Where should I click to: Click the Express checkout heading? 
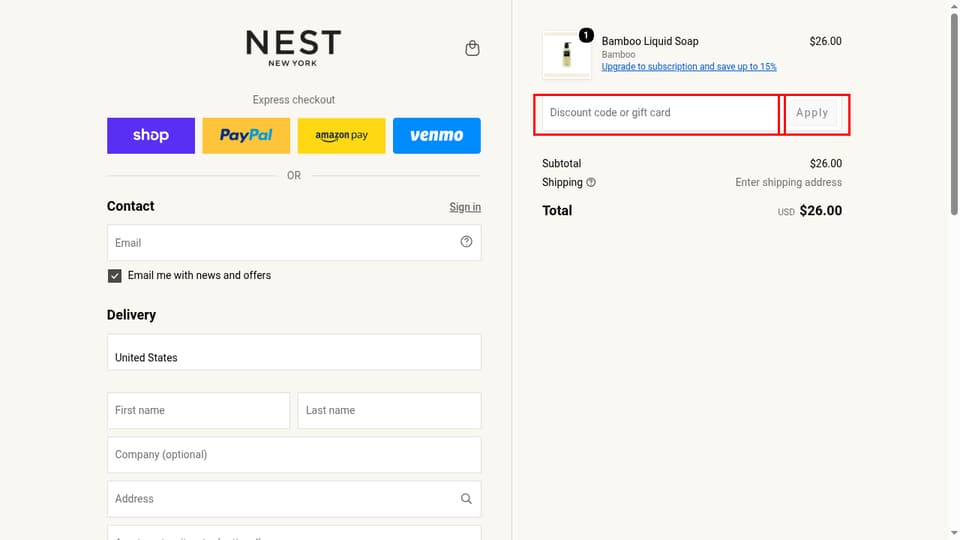click(x=294, y=100)
